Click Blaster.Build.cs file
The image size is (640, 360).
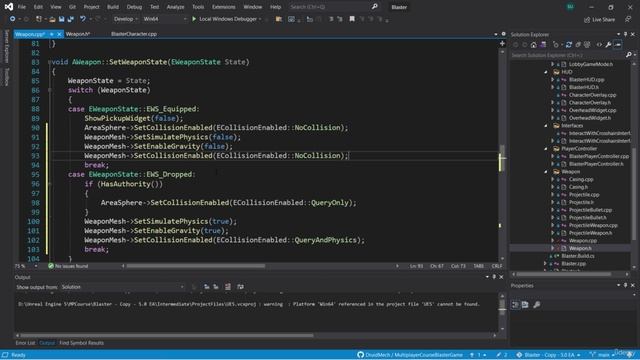pyautogui.click(x=578, y=256)
